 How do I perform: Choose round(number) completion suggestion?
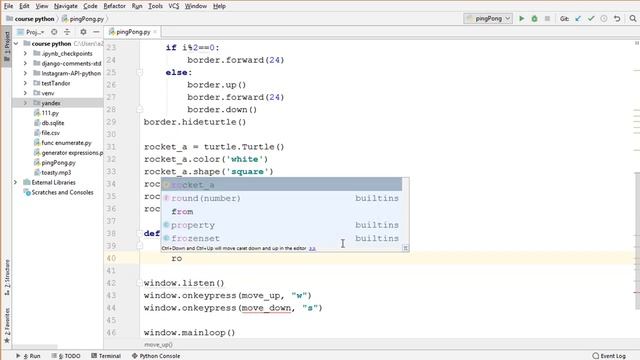pyautogui.click(x=282, y=198)
